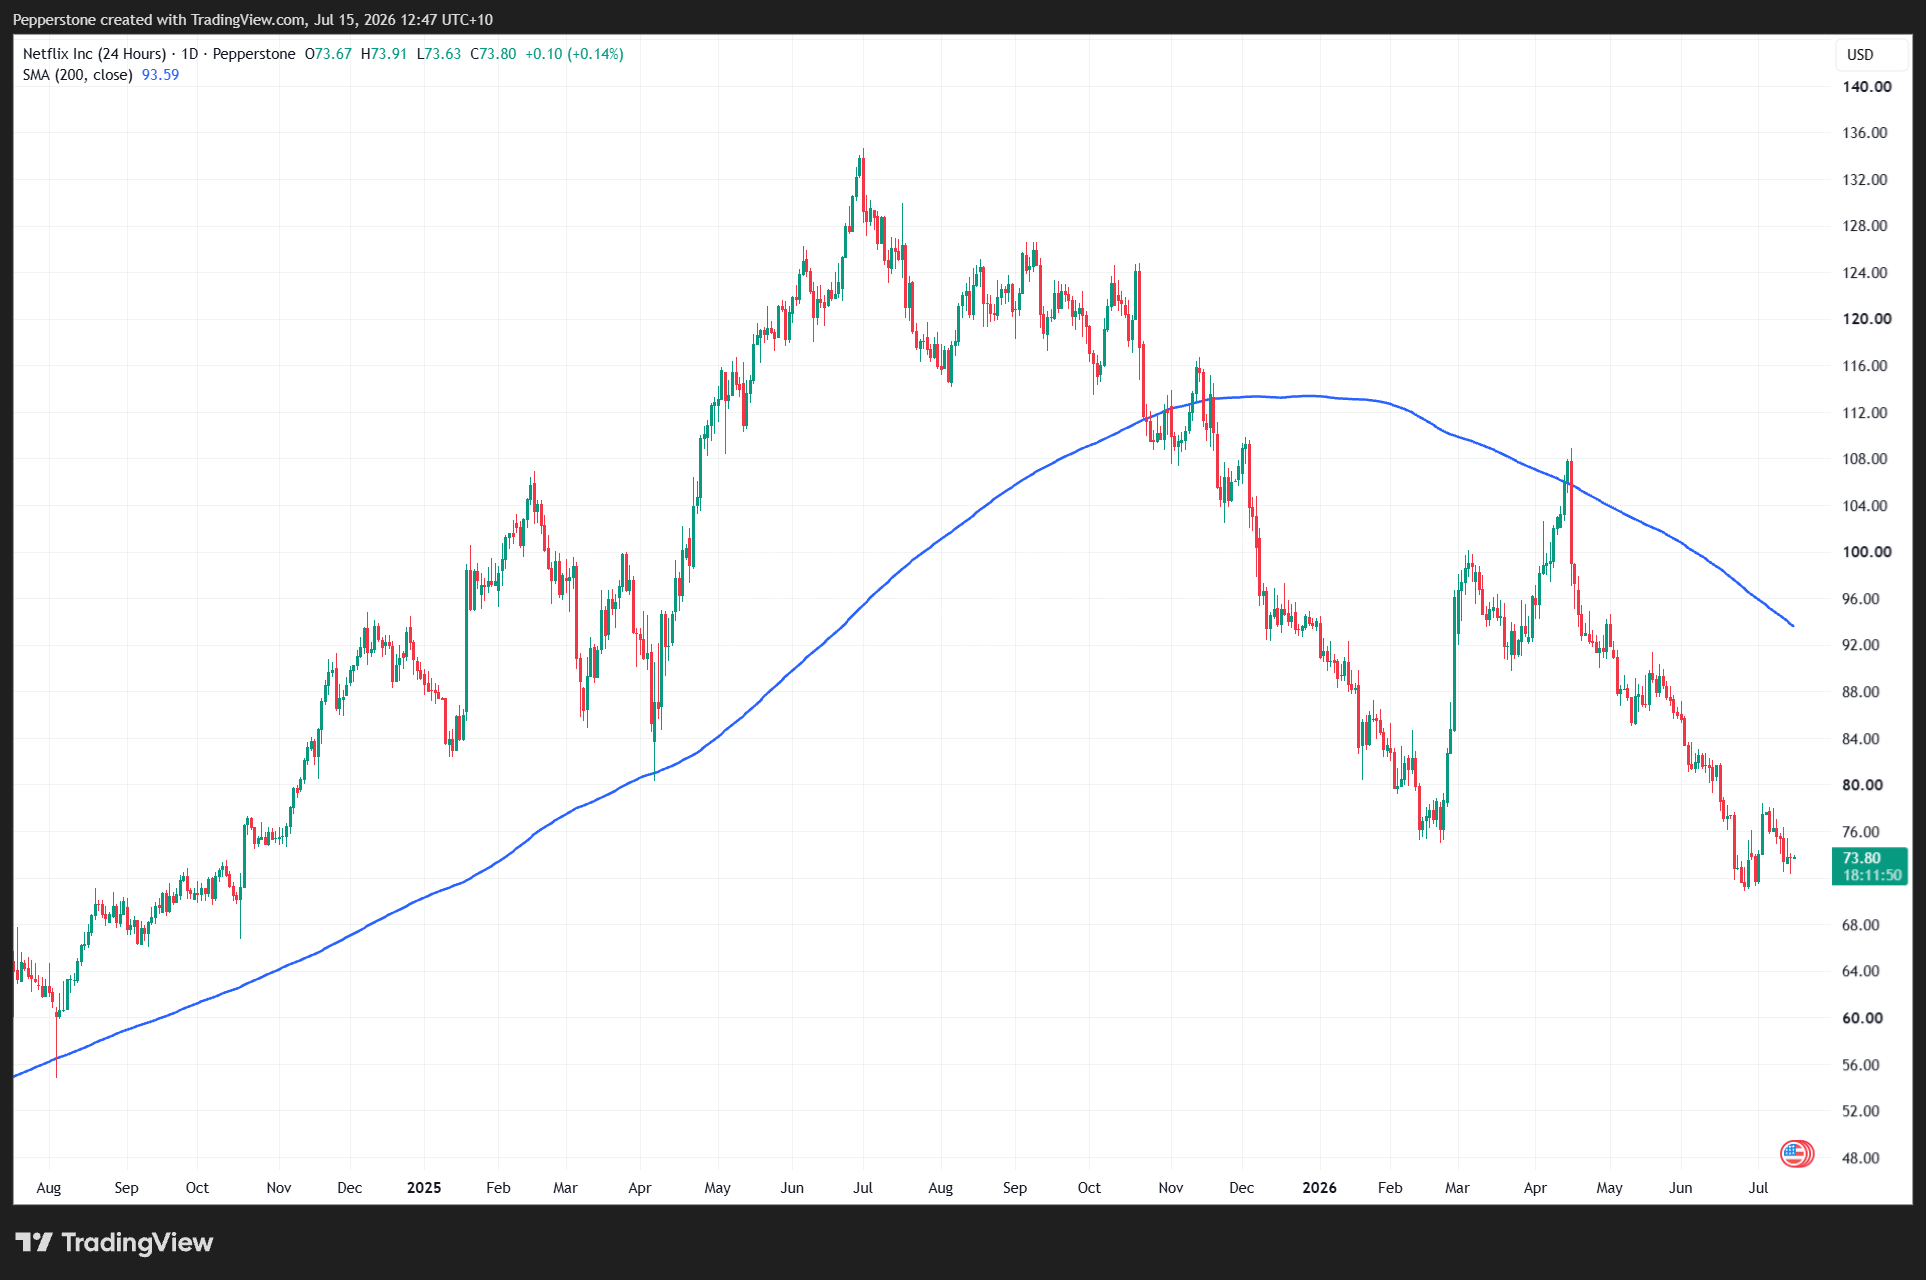Click the 80.00 price axis label
The width and height of the screenshot is (1926, 1280).
[x=1863, y=785]
